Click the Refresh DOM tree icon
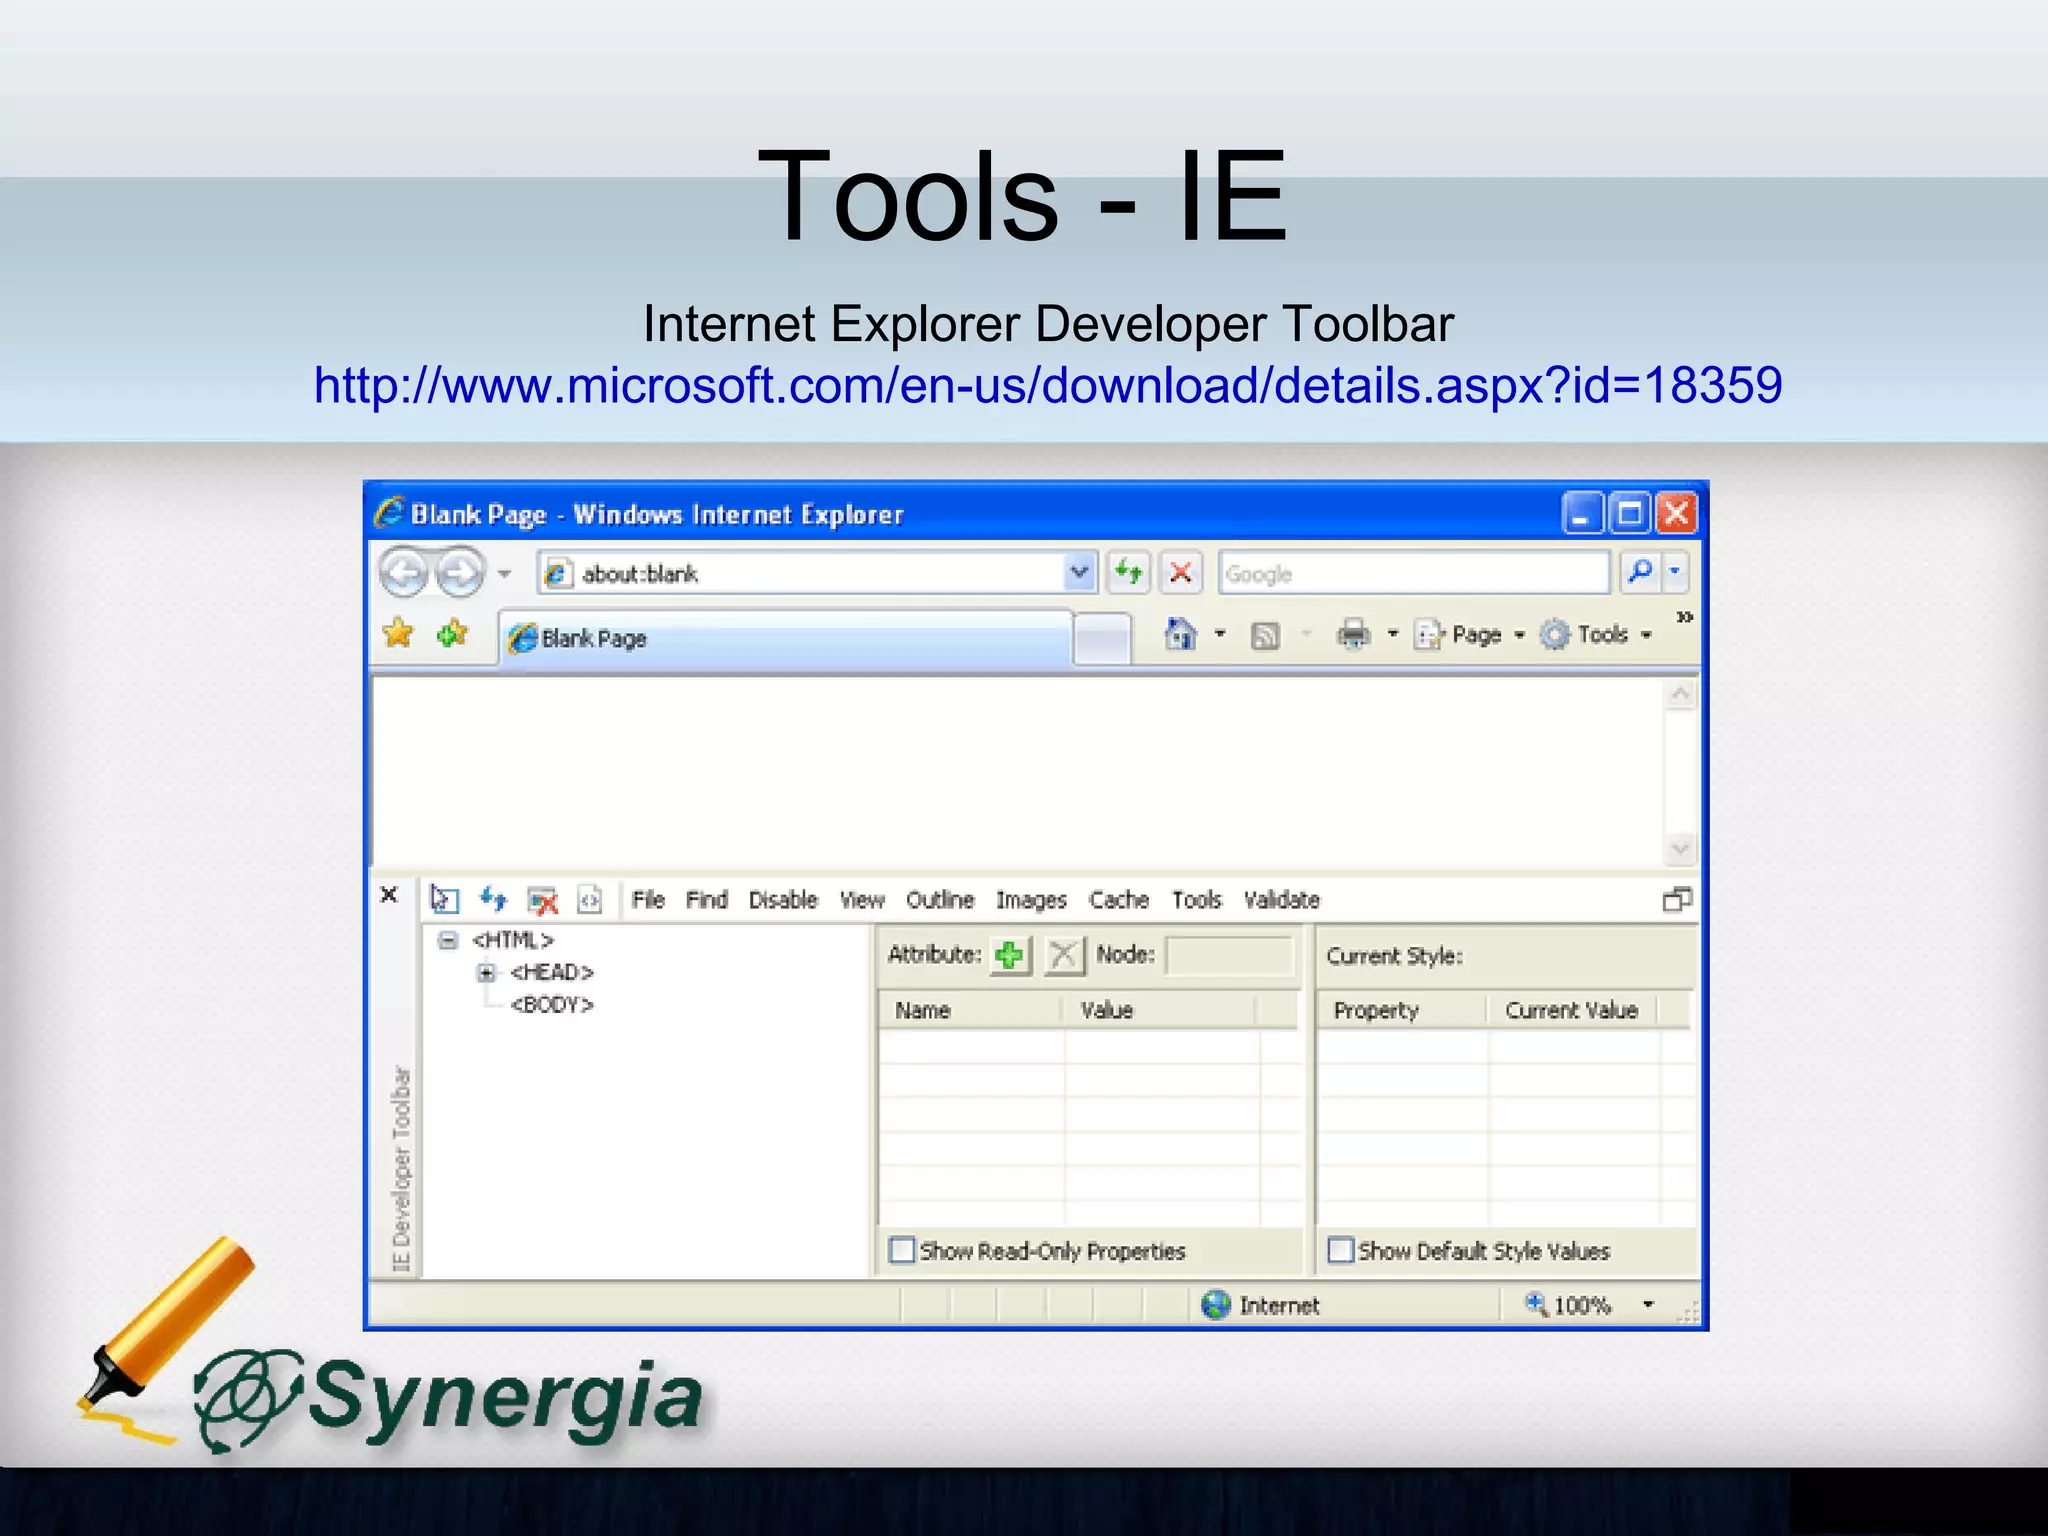 [493, 899]
